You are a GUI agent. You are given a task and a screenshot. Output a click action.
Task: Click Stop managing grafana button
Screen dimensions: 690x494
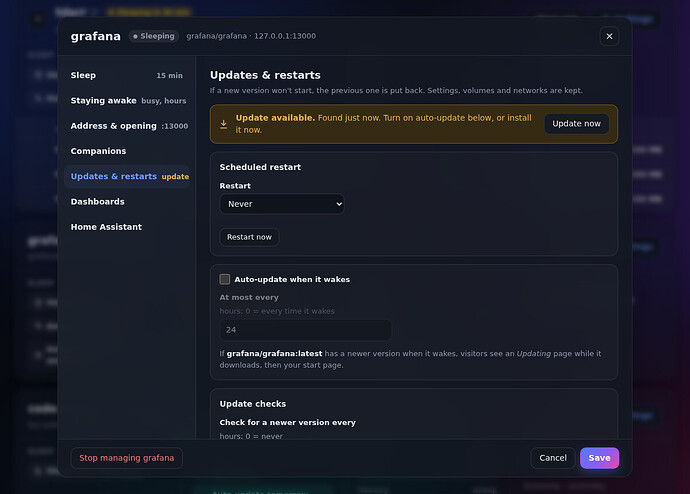[x=127, y=458]
